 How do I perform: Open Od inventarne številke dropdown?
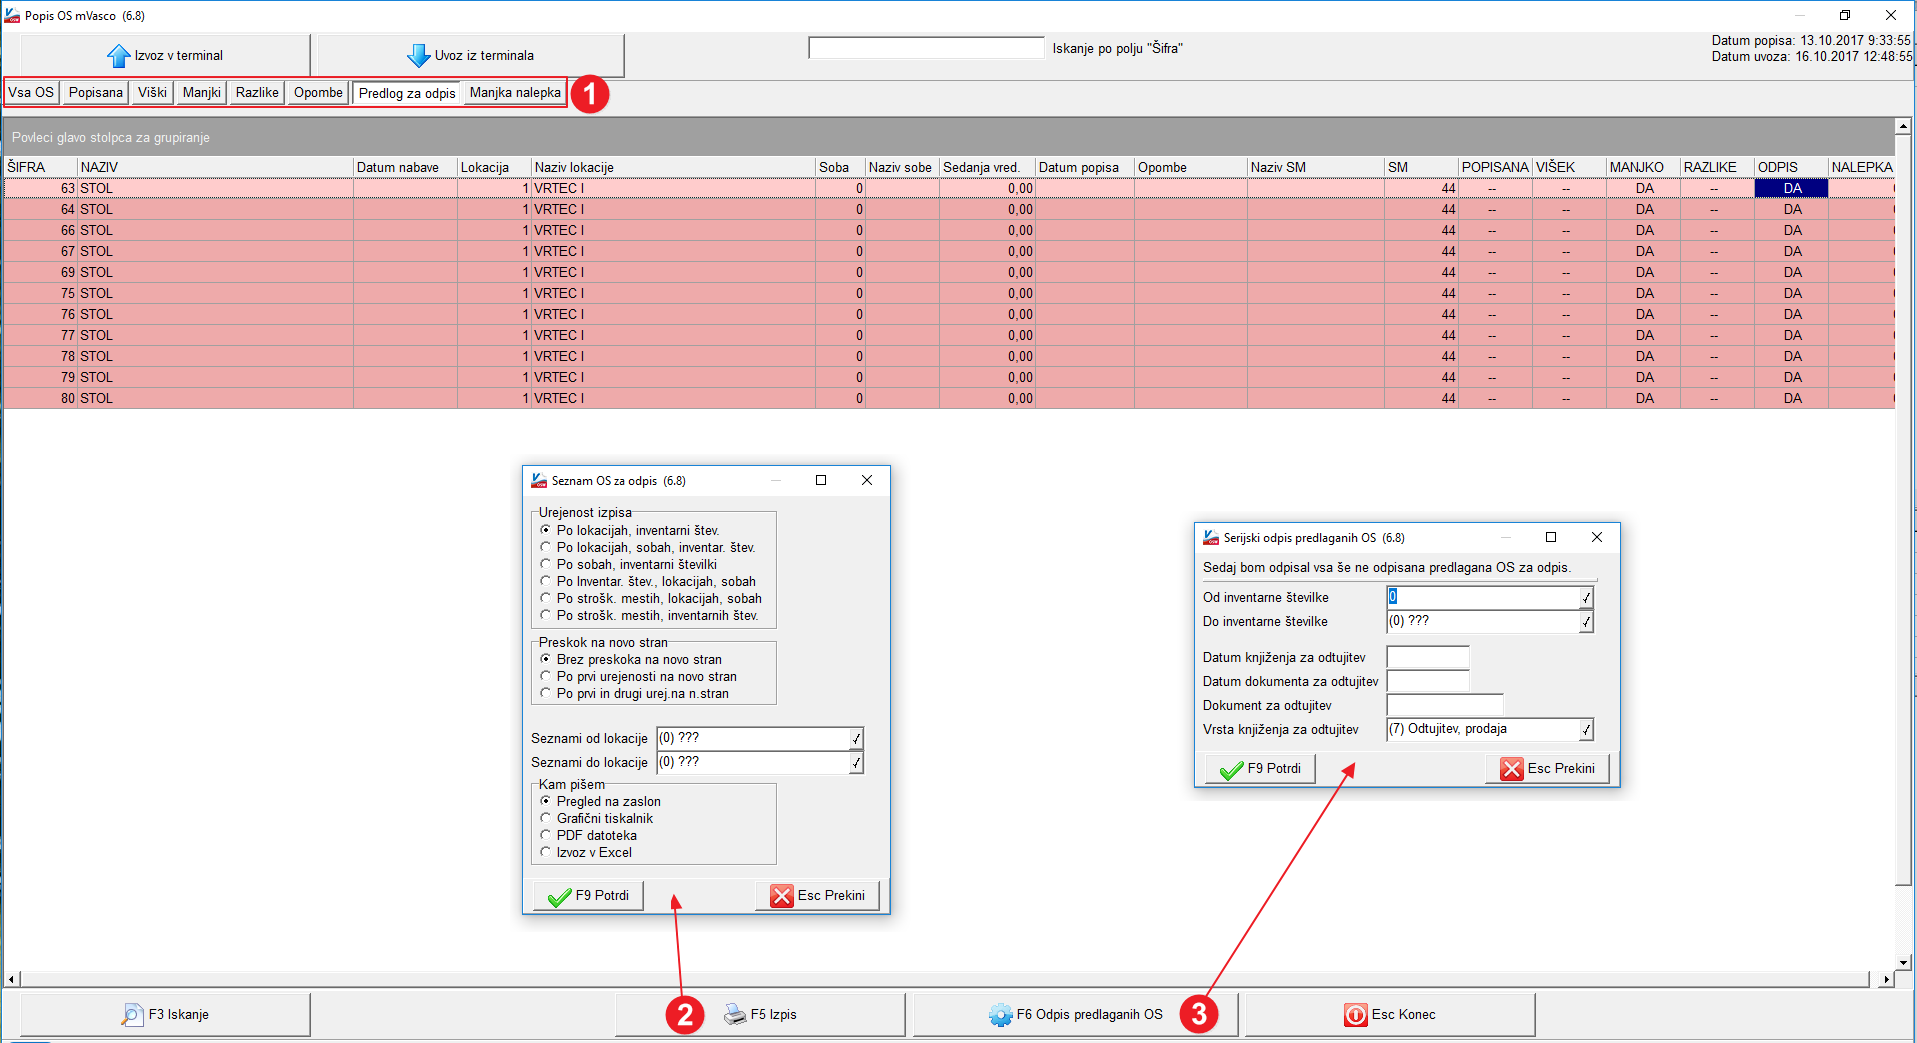pyautogui.click(x=1586, y=598)
